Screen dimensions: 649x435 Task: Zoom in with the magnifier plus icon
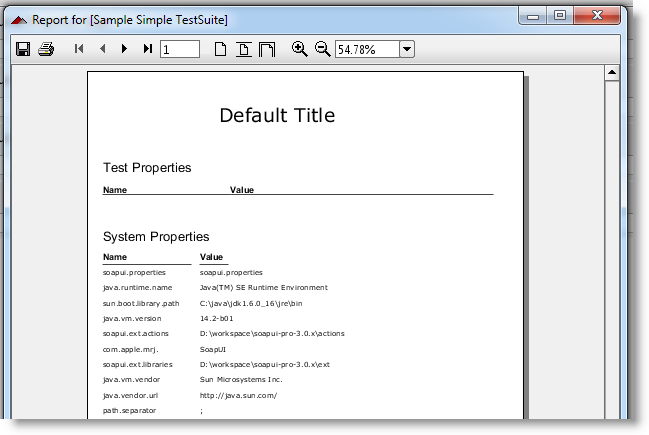tap(299, 49)
